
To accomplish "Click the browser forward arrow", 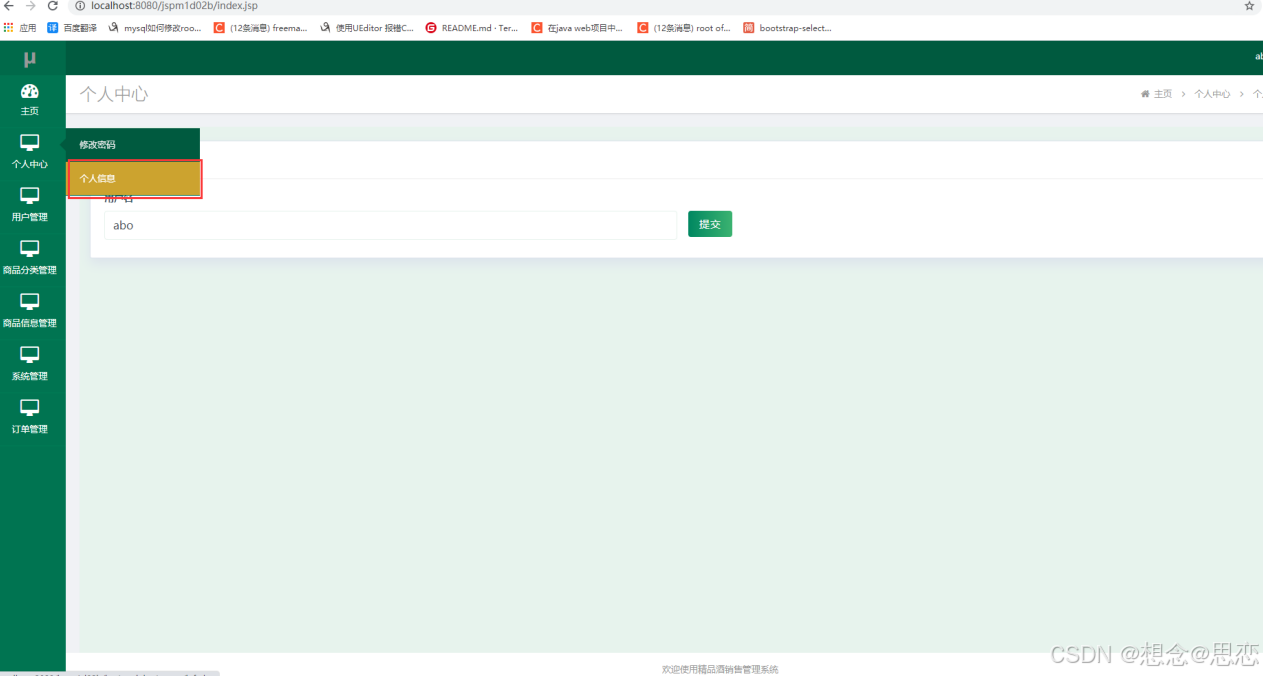I will pyautogui.click(x=30, y=6).
